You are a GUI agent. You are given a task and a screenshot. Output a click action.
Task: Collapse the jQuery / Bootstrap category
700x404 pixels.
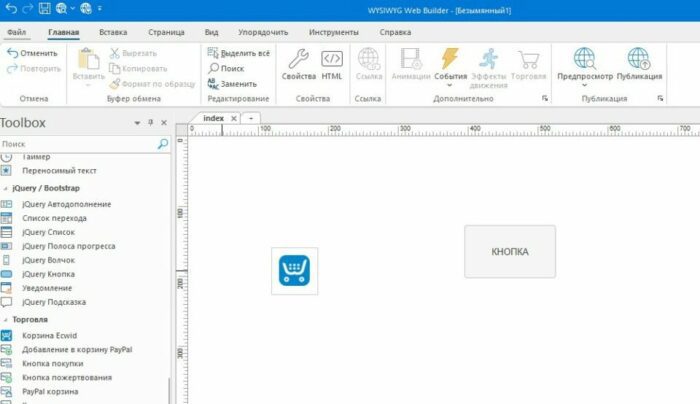pos(5,188)
